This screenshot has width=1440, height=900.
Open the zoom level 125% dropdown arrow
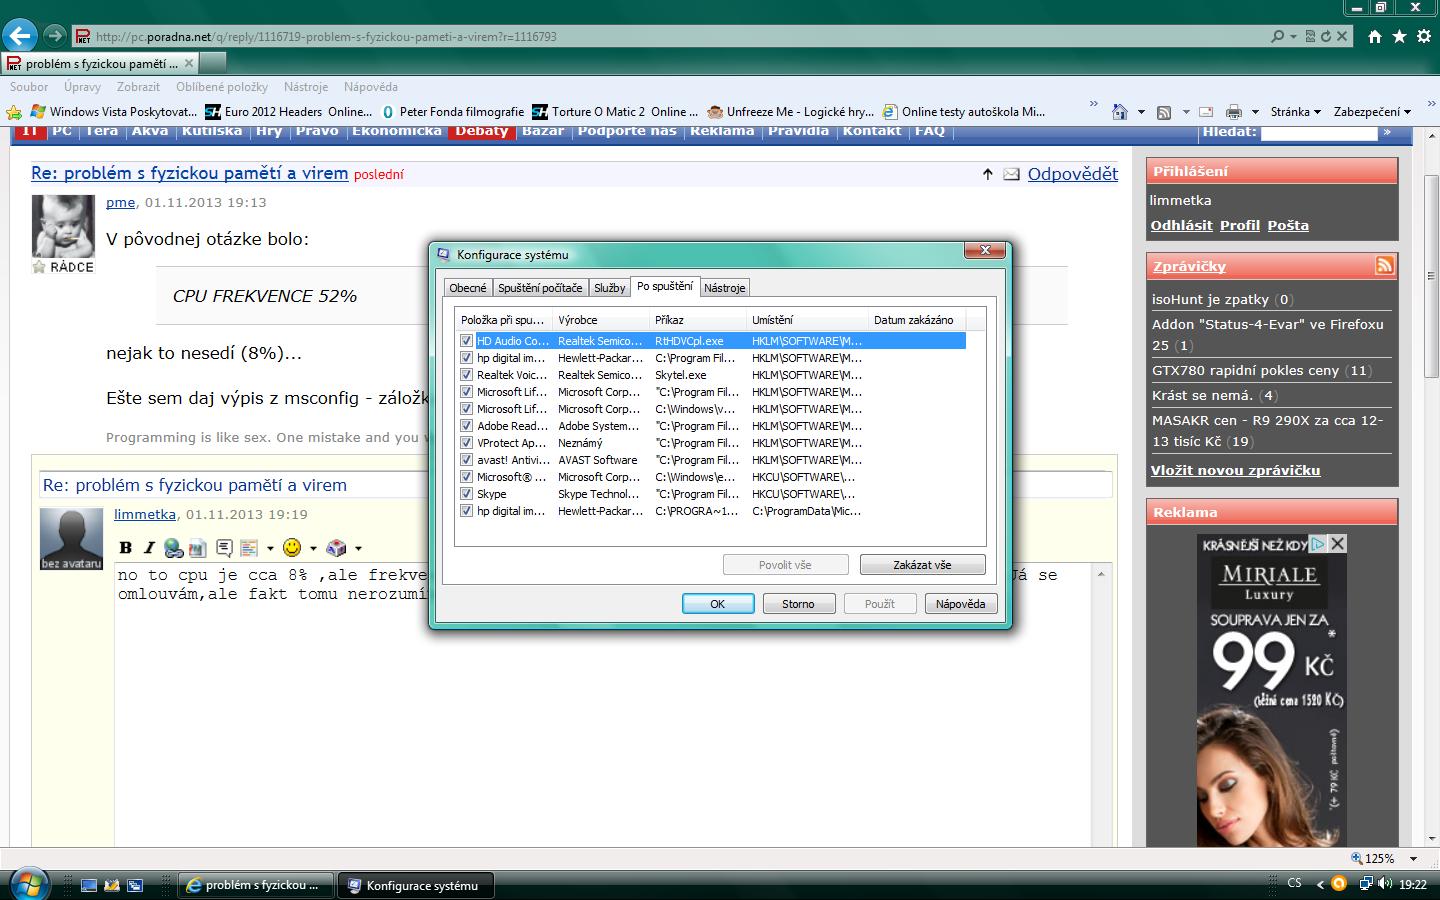pyautogui.click(x=1413, y=859)
